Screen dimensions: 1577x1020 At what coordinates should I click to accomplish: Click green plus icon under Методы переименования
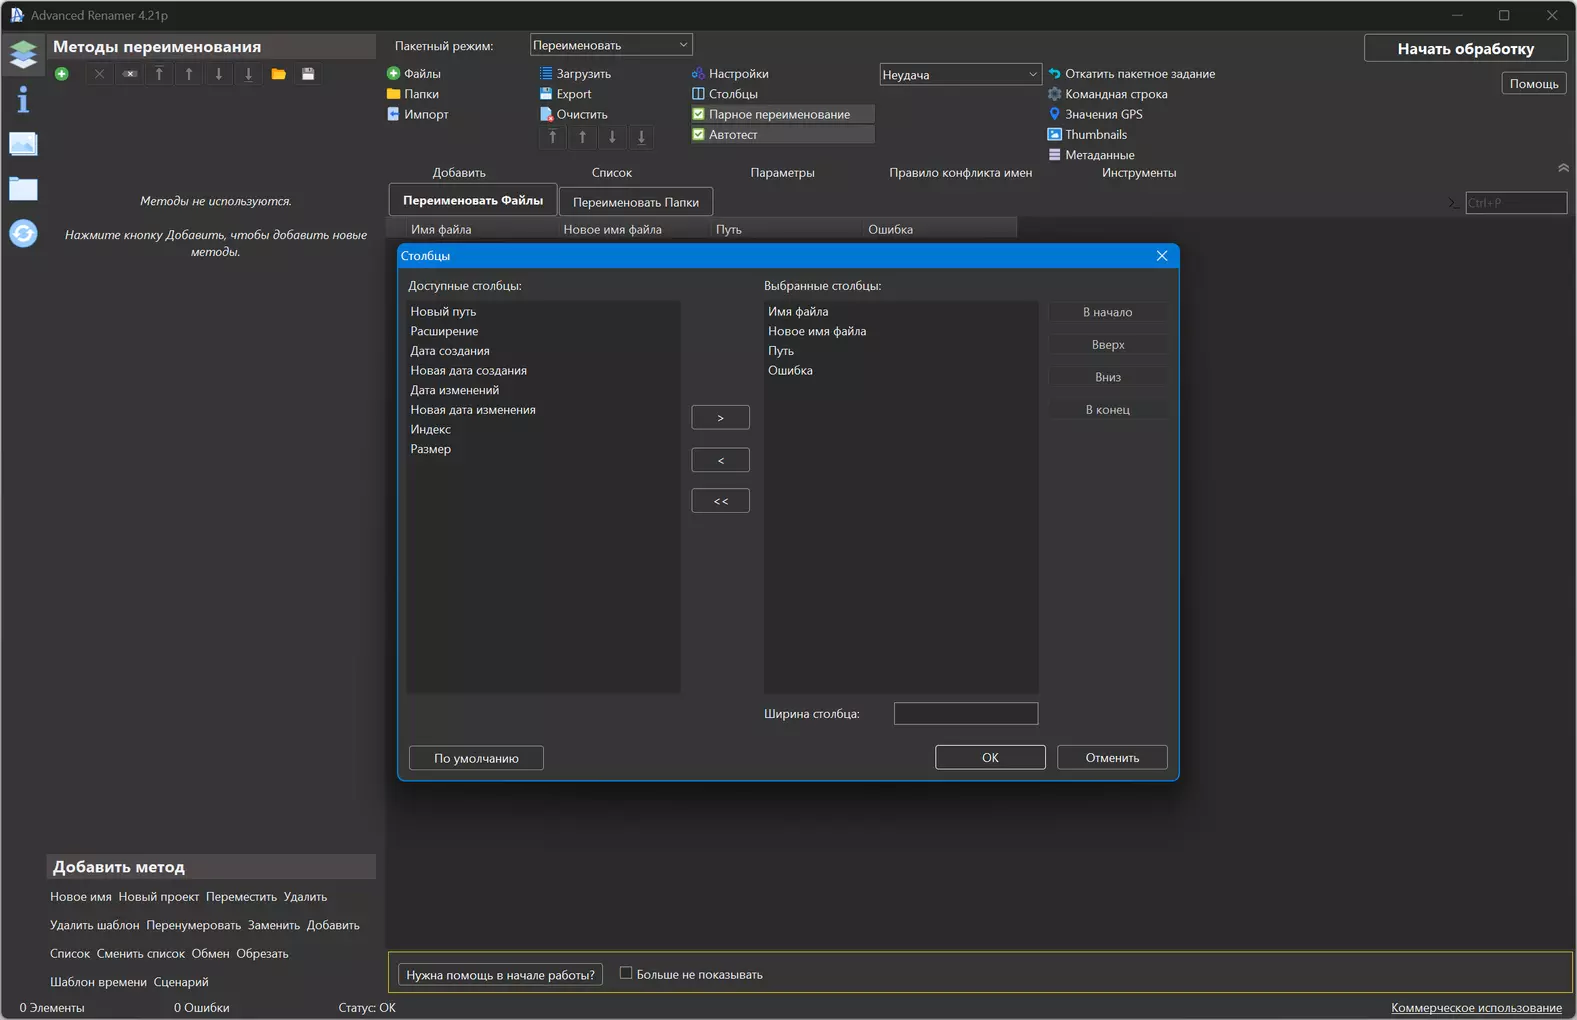click(x=62, y=74)
